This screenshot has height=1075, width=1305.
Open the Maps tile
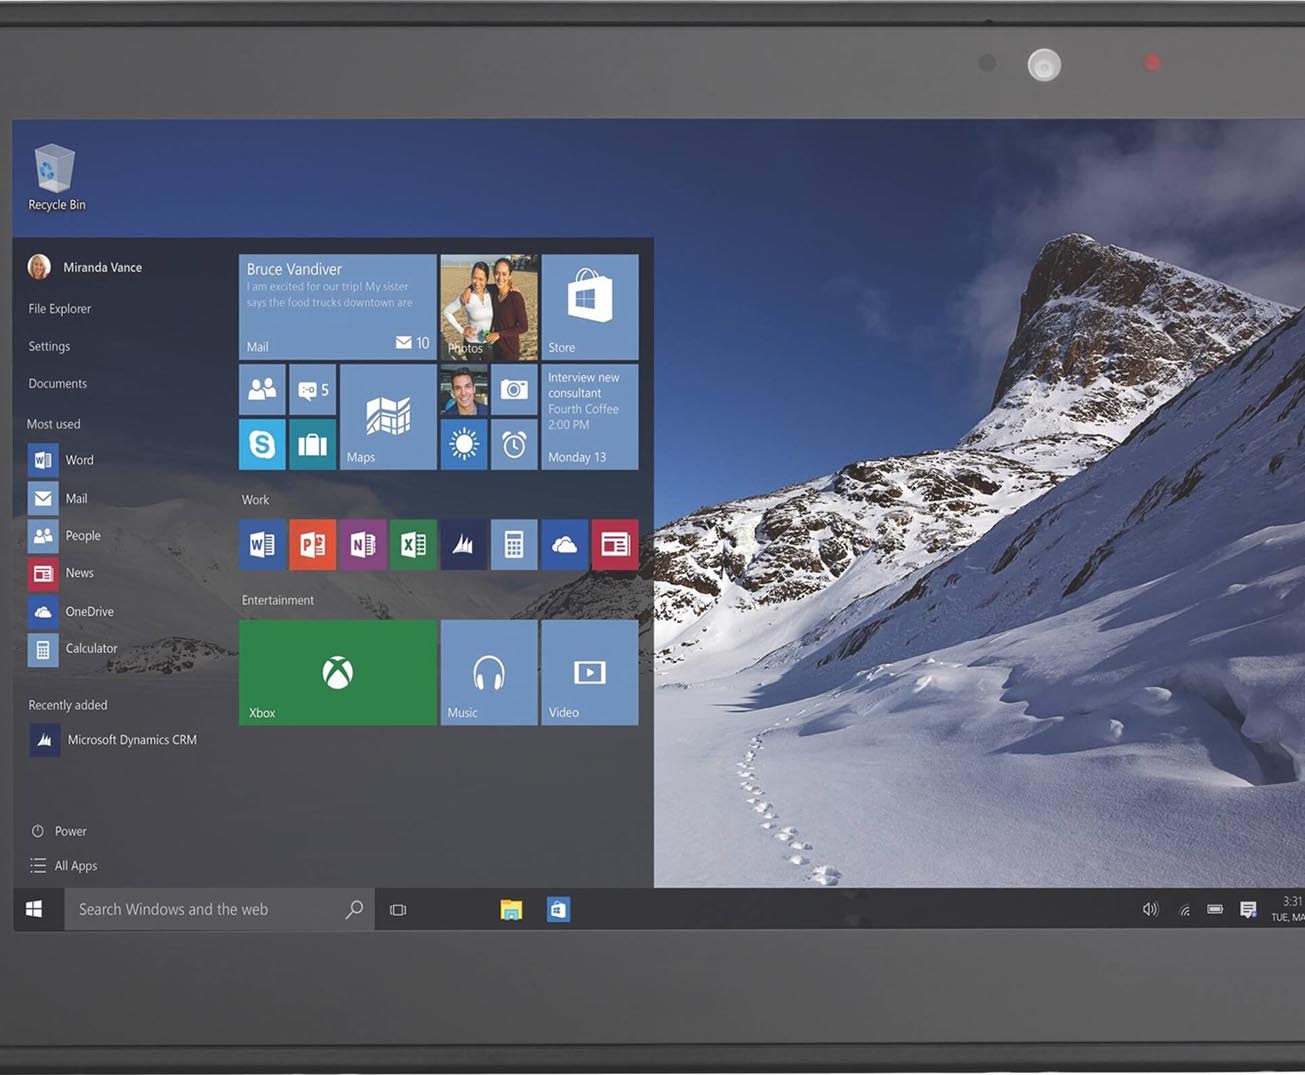[x=388, y=417]
